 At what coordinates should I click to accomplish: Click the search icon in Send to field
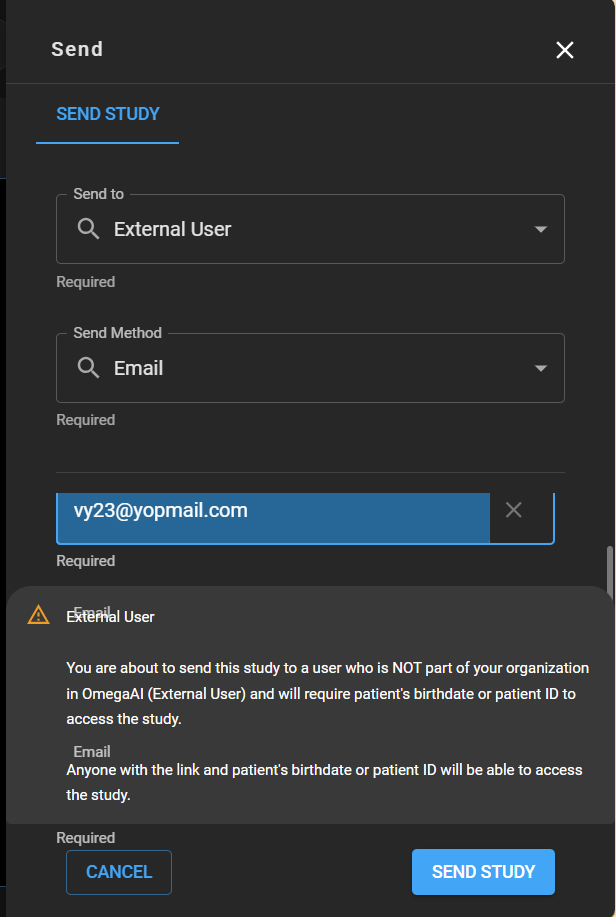tap(88, 229)
